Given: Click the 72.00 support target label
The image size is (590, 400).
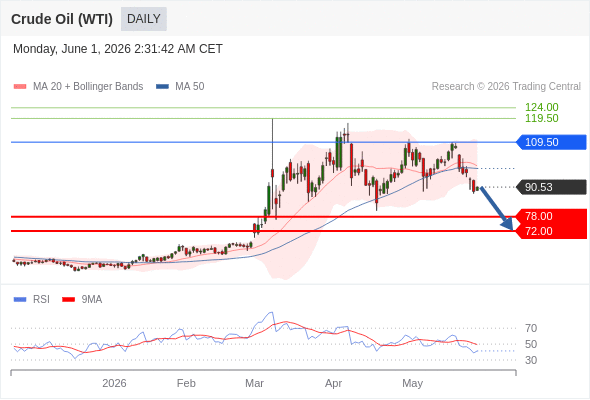Looking at the screenshot, I should 552,231.
